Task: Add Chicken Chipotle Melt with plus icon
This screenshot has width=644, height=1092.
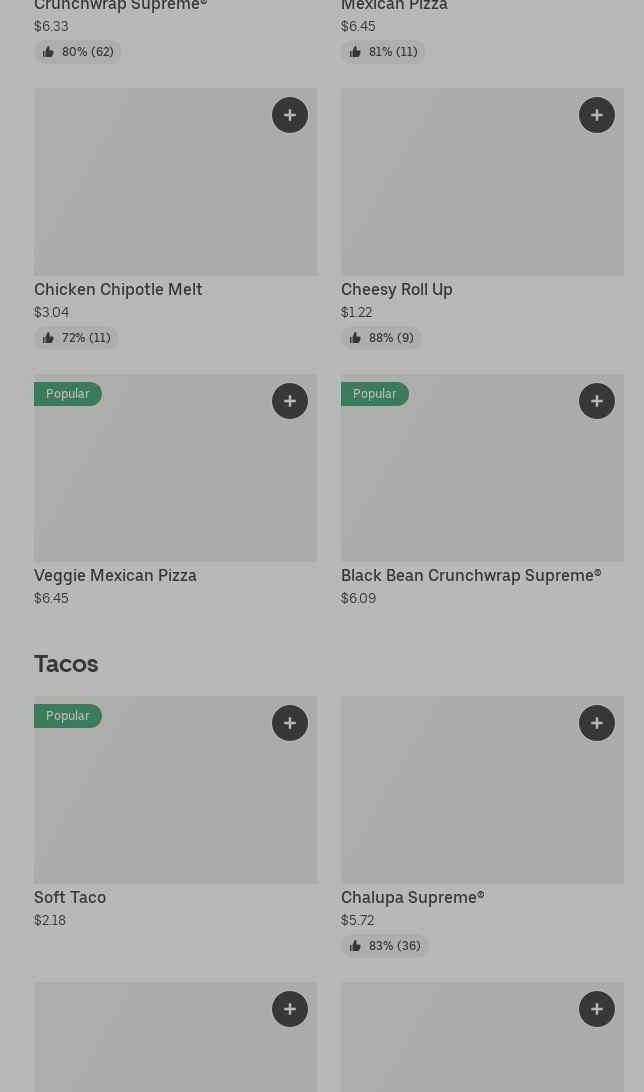Action: 290,115
